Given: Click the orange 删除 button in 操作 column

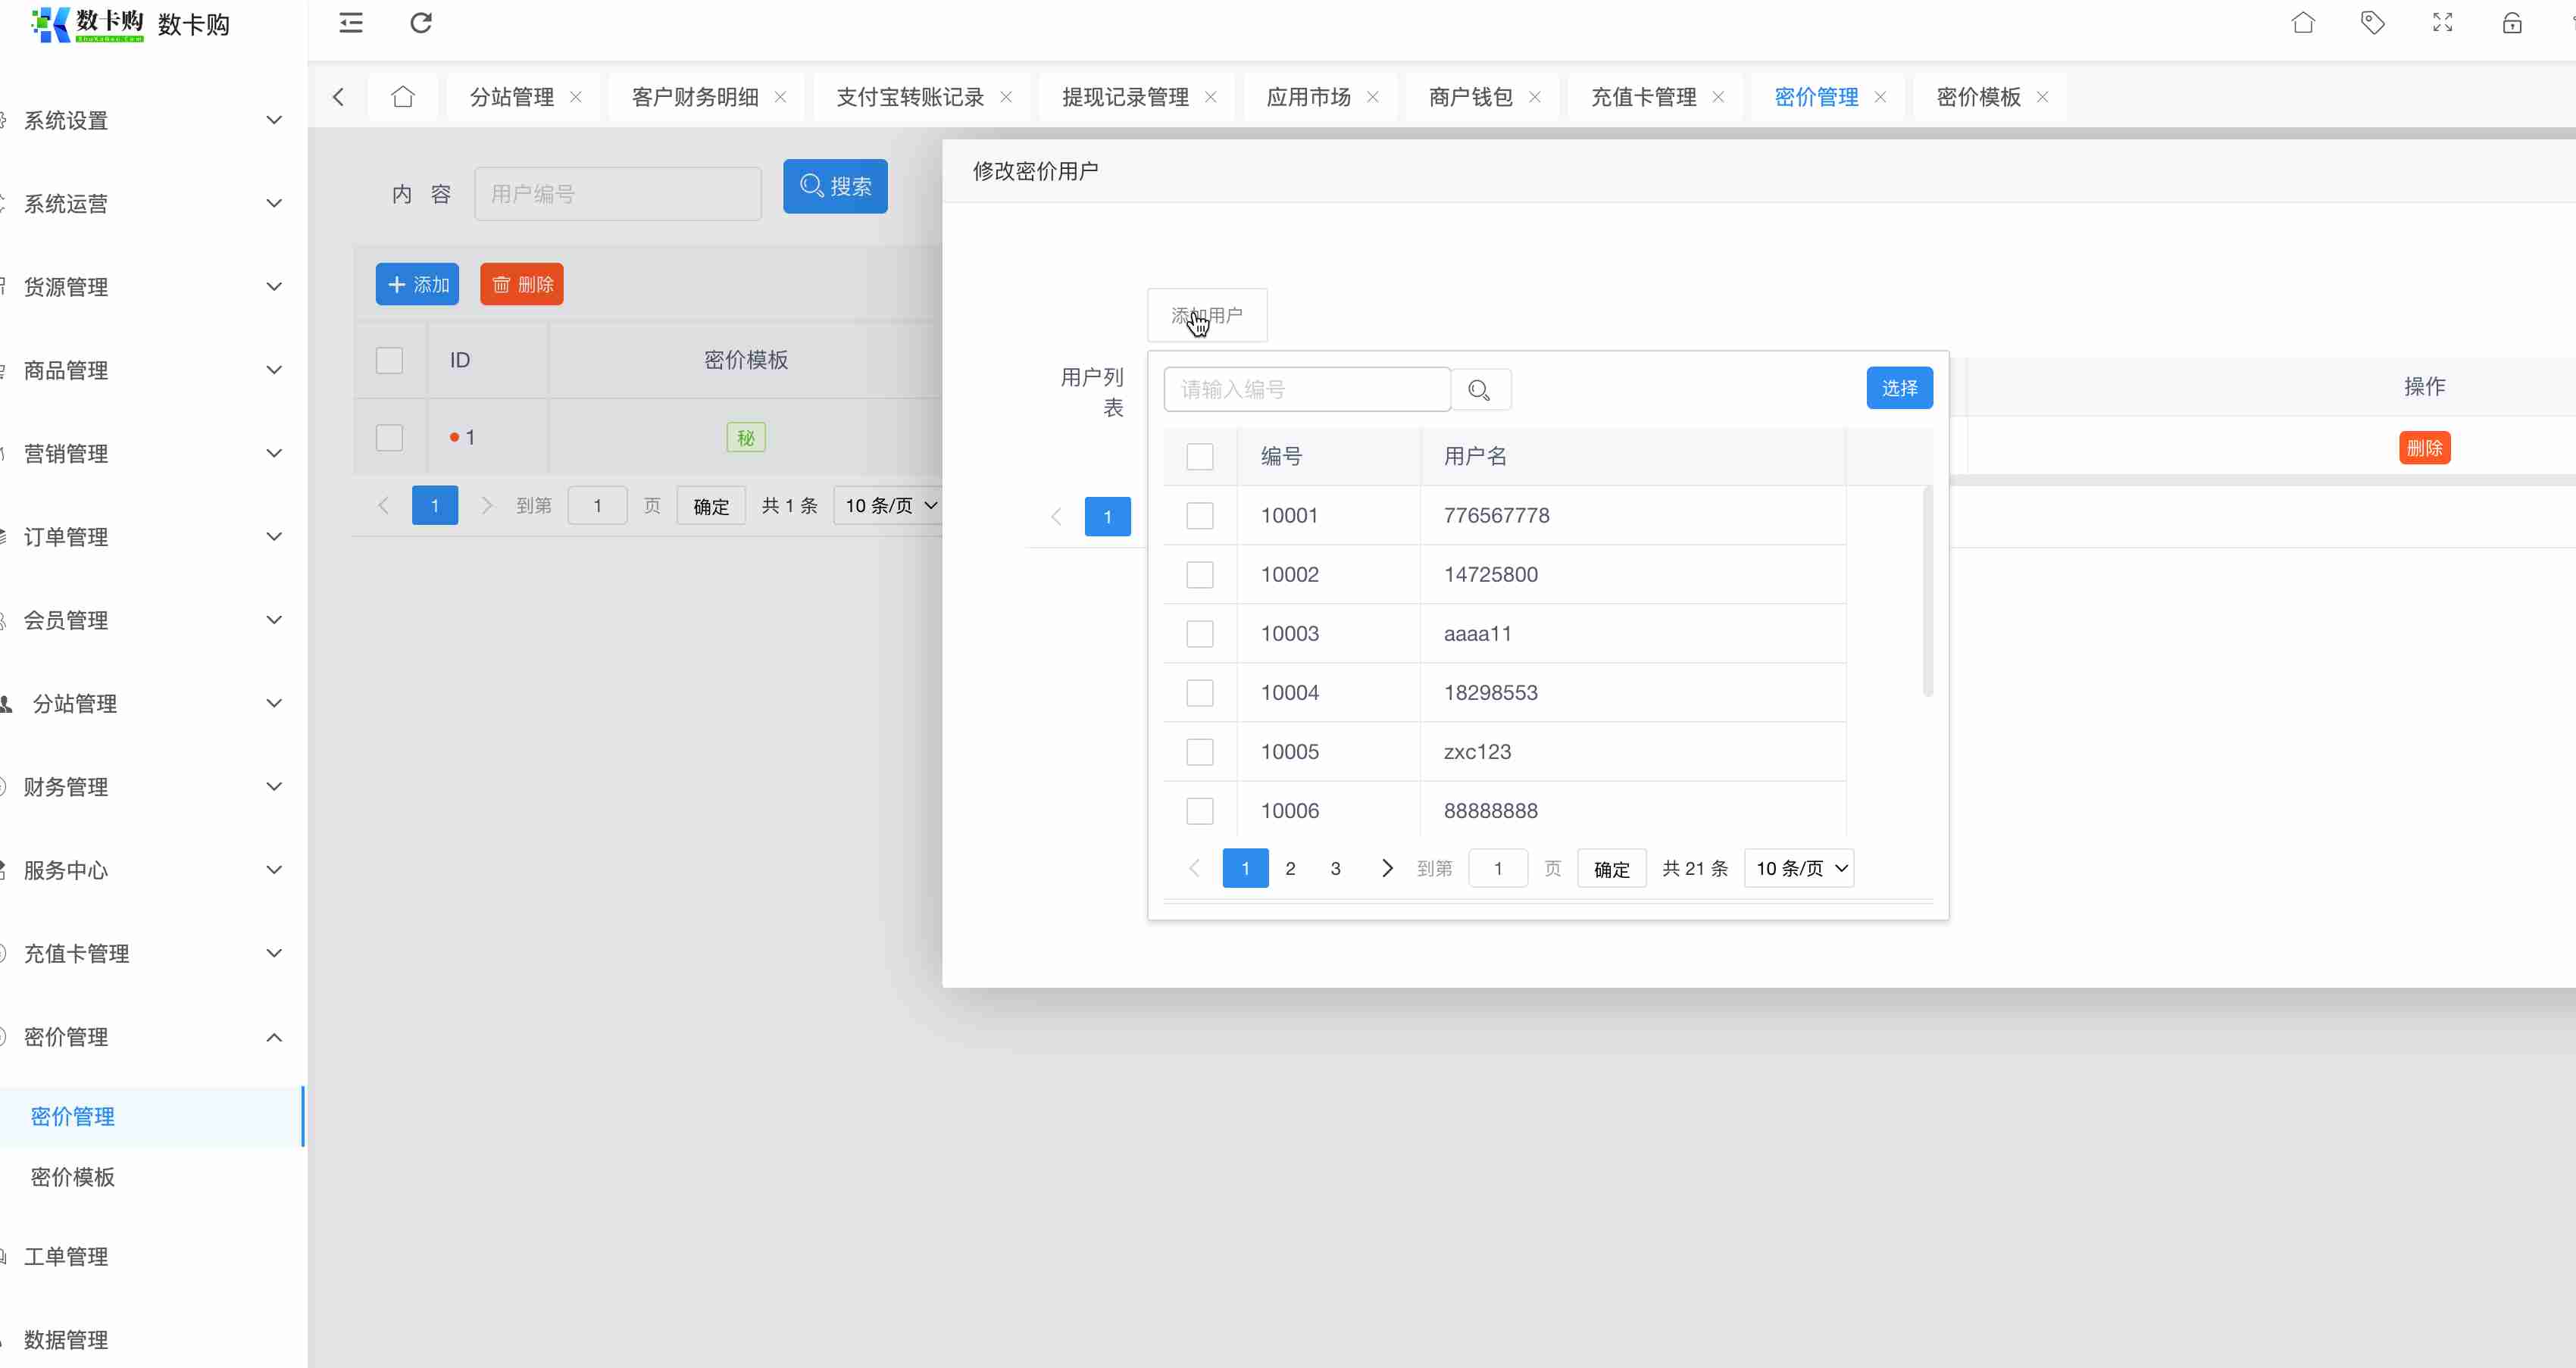Looking at the screenshot, I should tap(2424, 448).
